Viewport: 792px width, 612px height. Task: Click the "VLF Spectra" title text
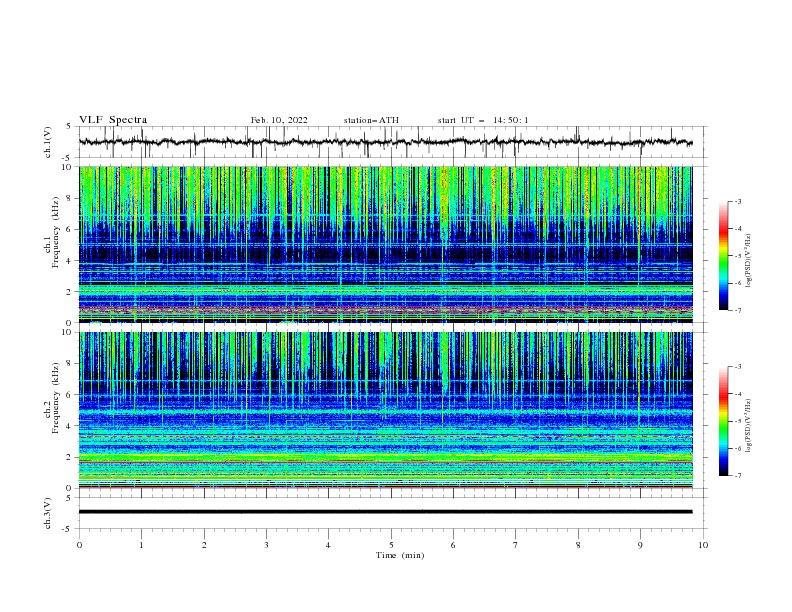tap(113, 120)
